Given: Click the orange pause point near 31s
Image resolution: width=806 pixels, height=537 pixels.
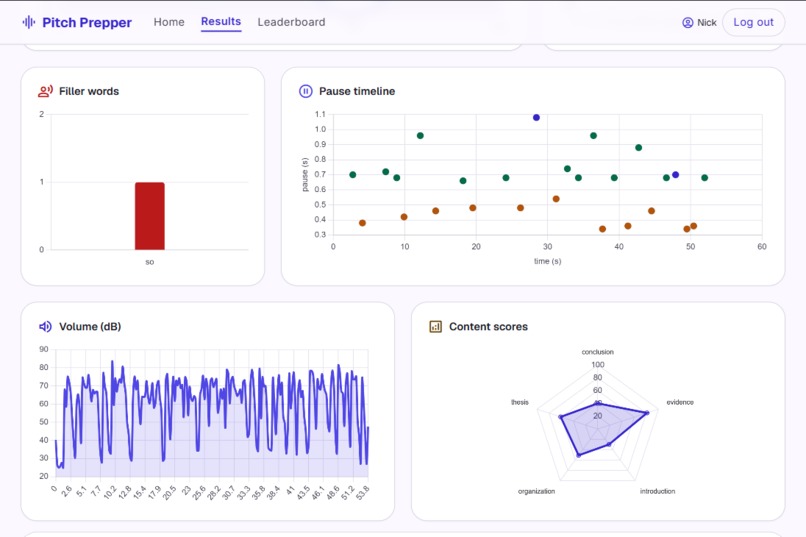Looking at the screenshot, I should (556, 199).
